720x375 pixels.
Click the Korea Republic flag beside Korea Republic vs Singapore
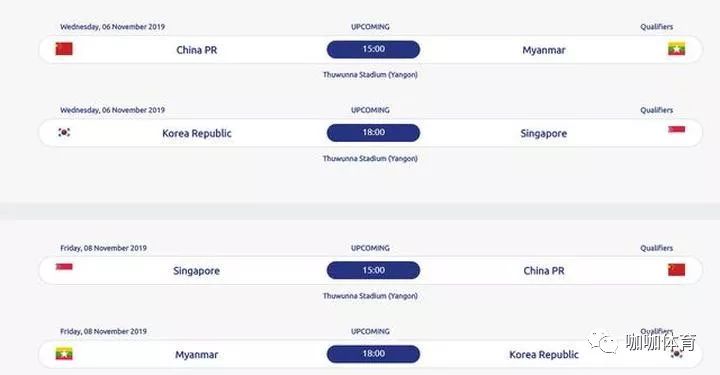64,132
